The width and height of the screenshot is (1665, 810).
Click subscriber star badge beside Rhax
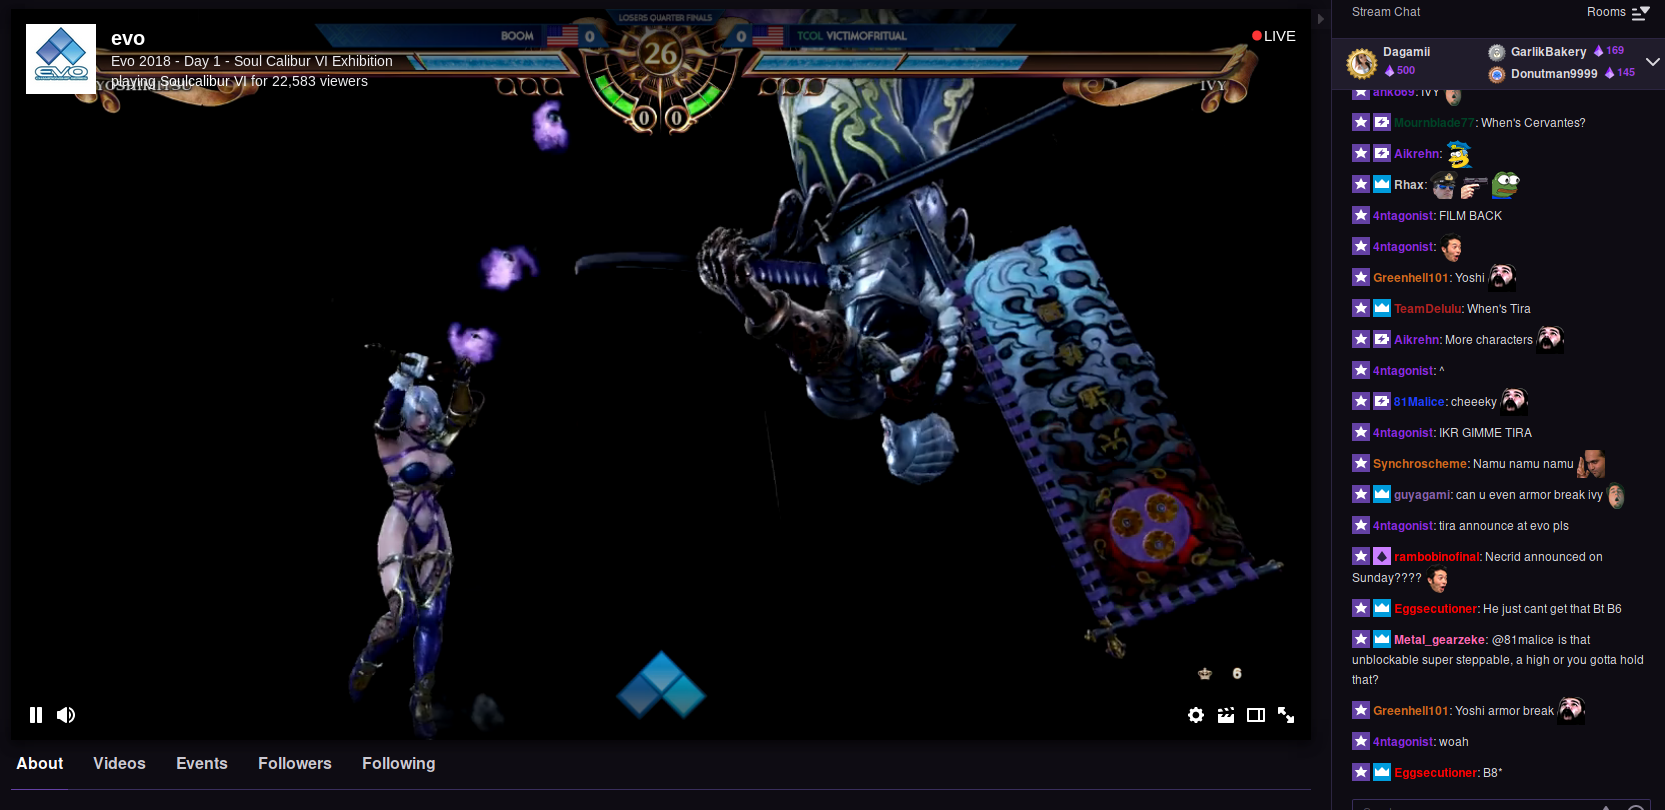pos(1361,184)
